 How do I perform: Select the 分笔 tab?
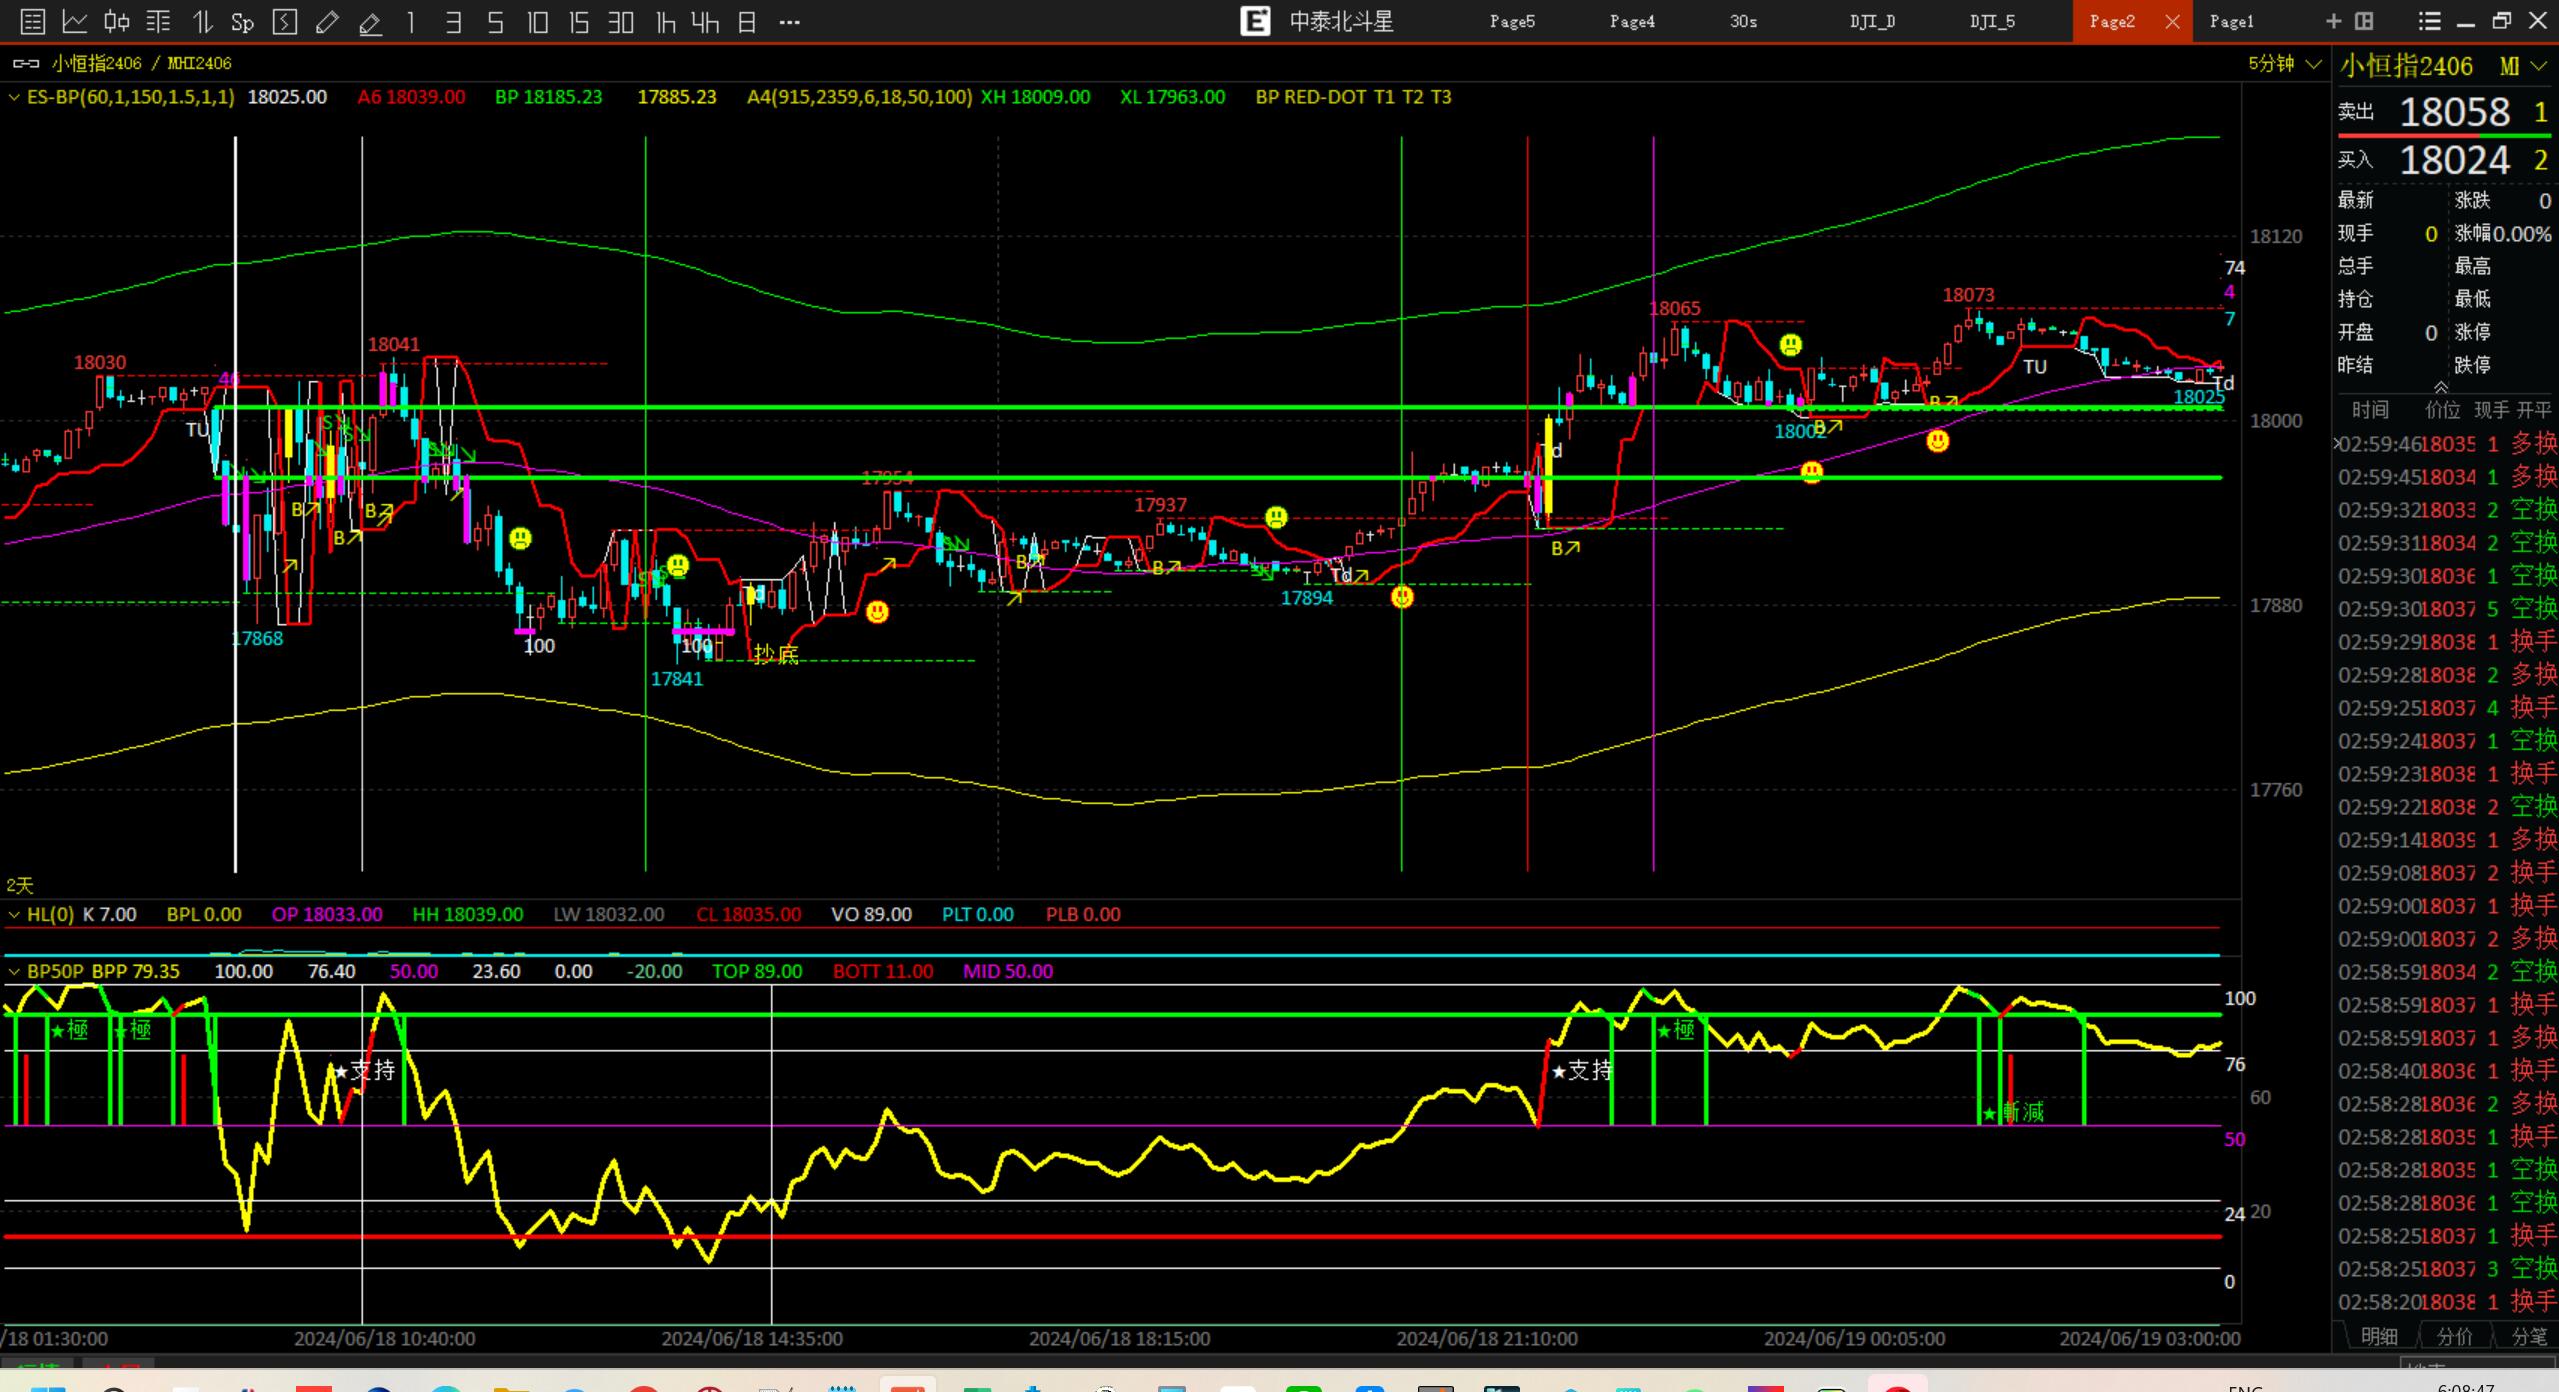point(2530,1336)
